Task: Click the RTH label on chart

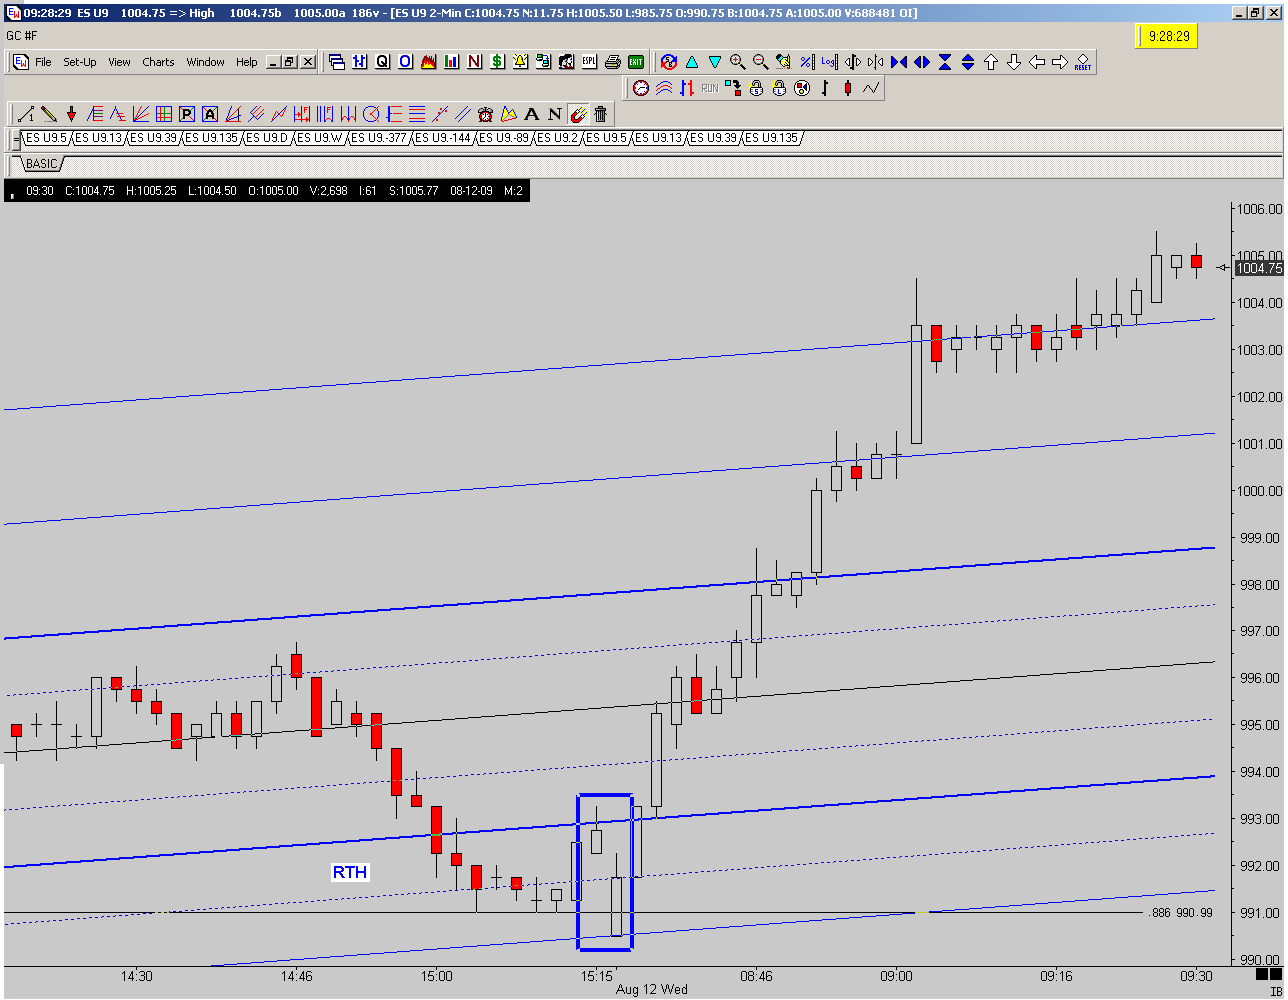Action: point(350,873)
